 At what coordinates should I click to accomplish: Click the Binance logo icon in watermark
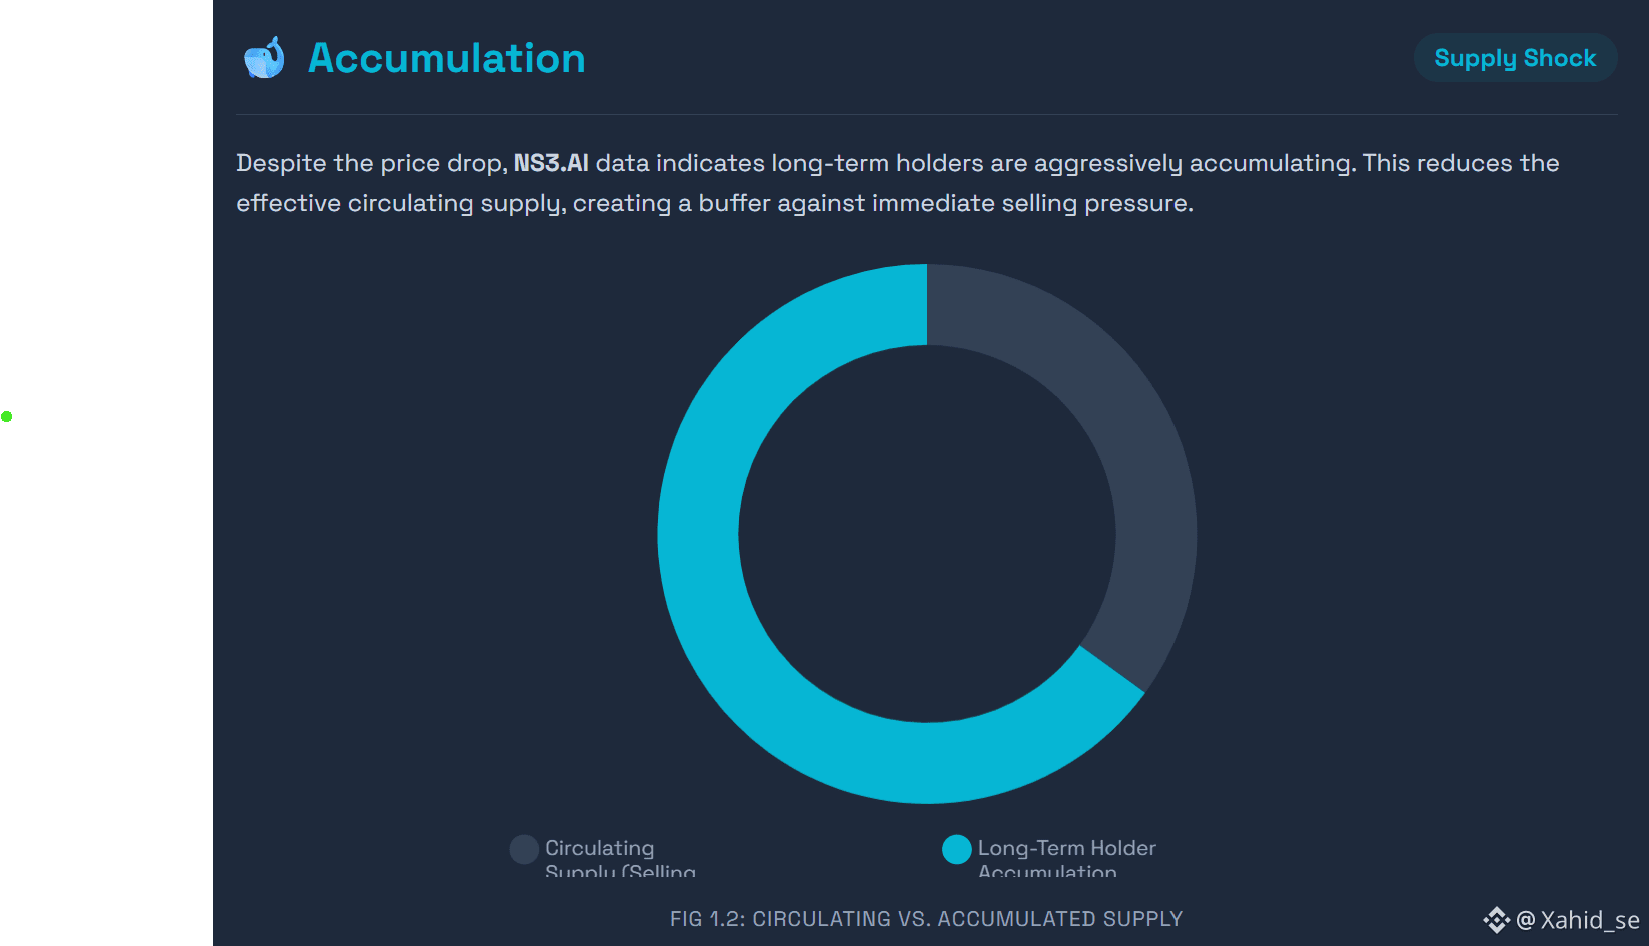click(x=1496, y=920)
